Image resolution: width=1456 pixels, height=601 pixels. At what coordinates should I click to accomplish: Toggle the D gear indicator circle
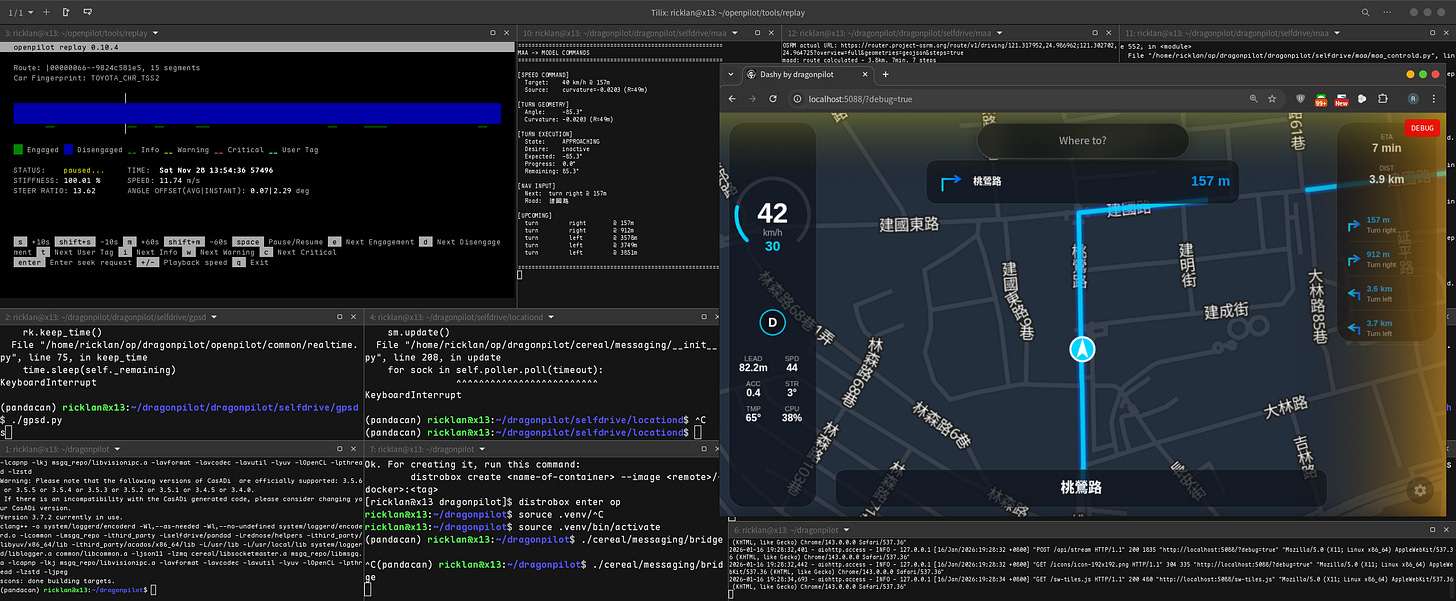[771, 322]
